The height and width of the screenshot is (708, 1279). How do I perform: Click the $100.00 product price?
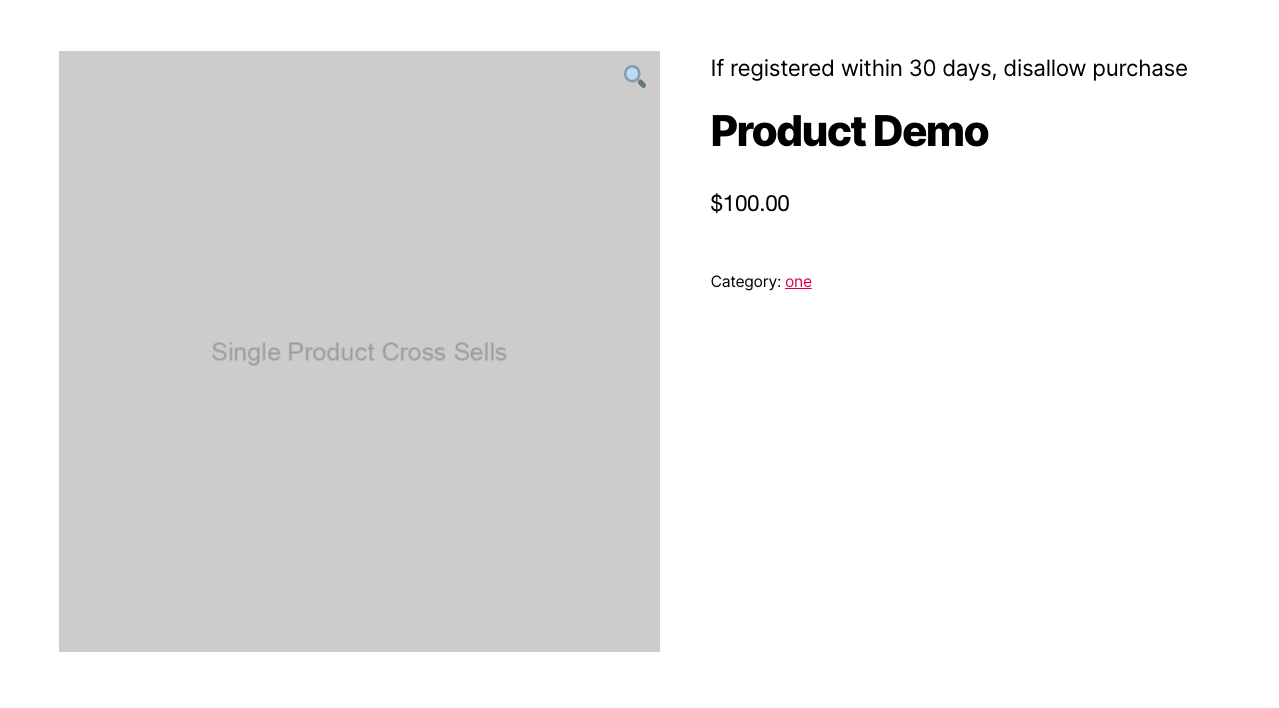[750, 203]
